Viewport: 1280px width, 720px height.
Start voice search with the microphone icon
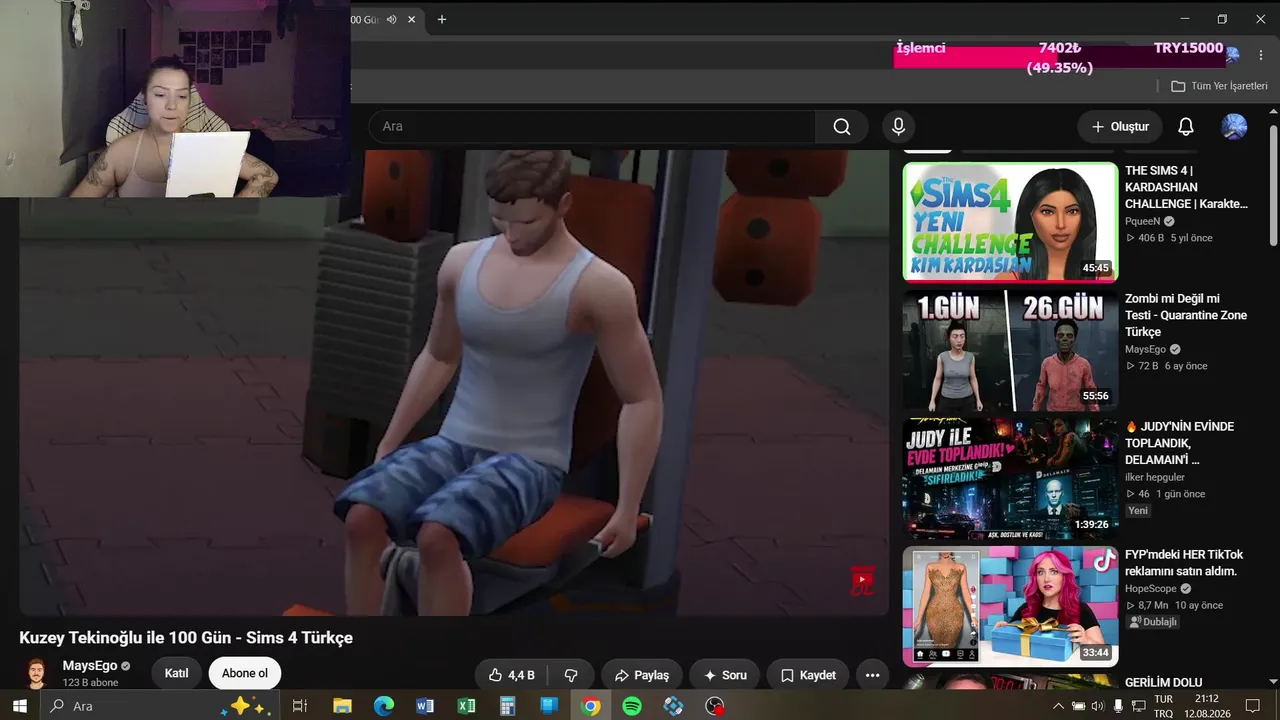point(898,127)
